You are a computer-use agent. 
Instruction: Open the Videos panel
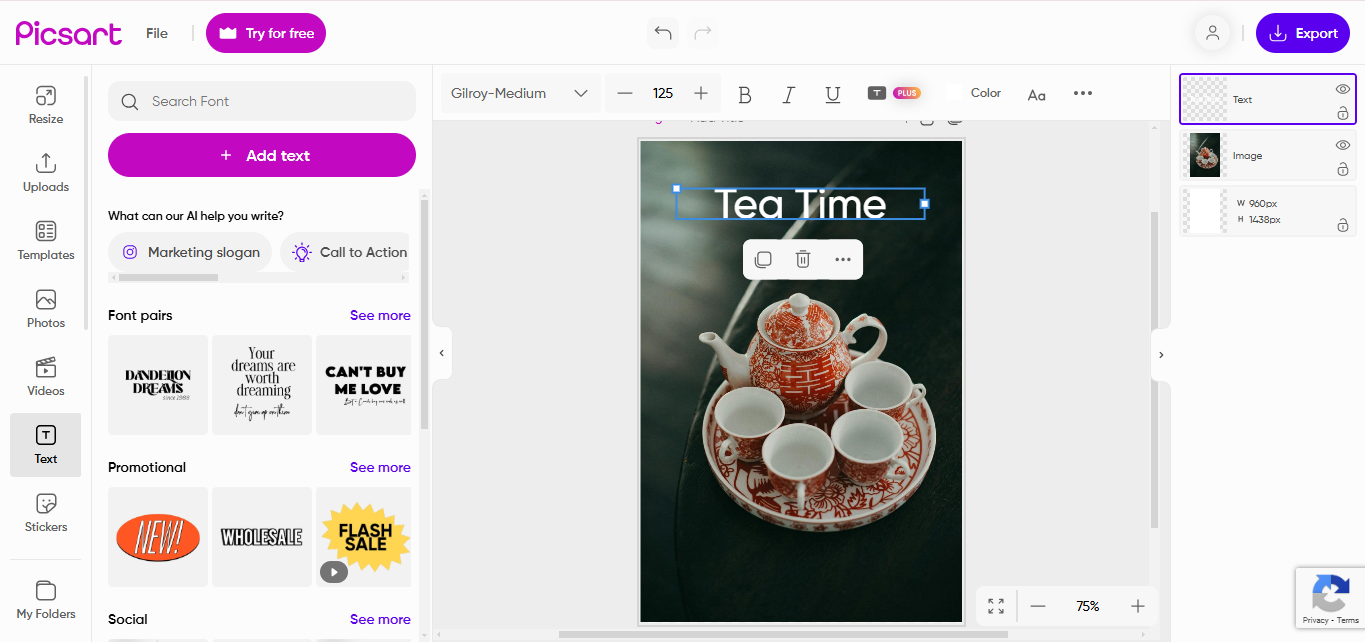point(46,377)
